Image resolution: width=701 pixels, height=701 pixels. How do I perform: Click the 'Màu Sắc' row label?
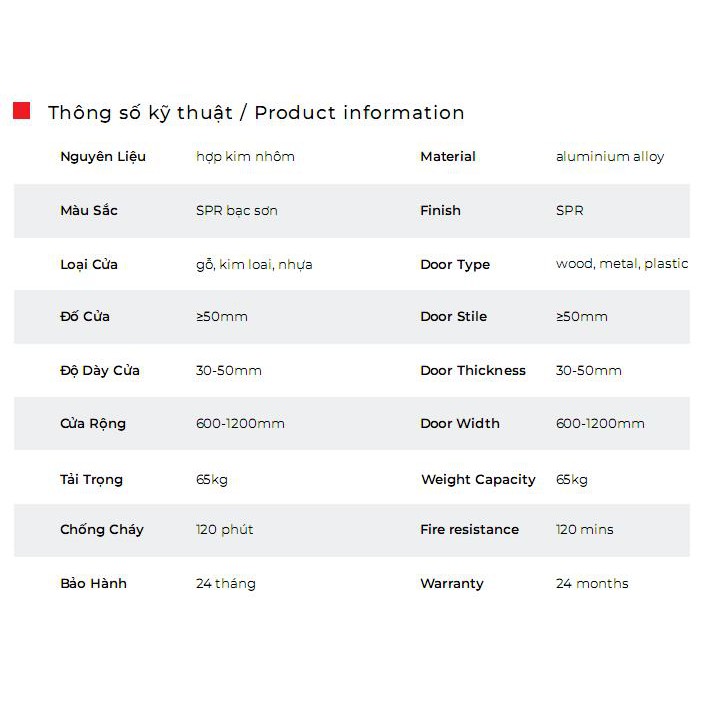pyautogui.click(x=89, y=211)
